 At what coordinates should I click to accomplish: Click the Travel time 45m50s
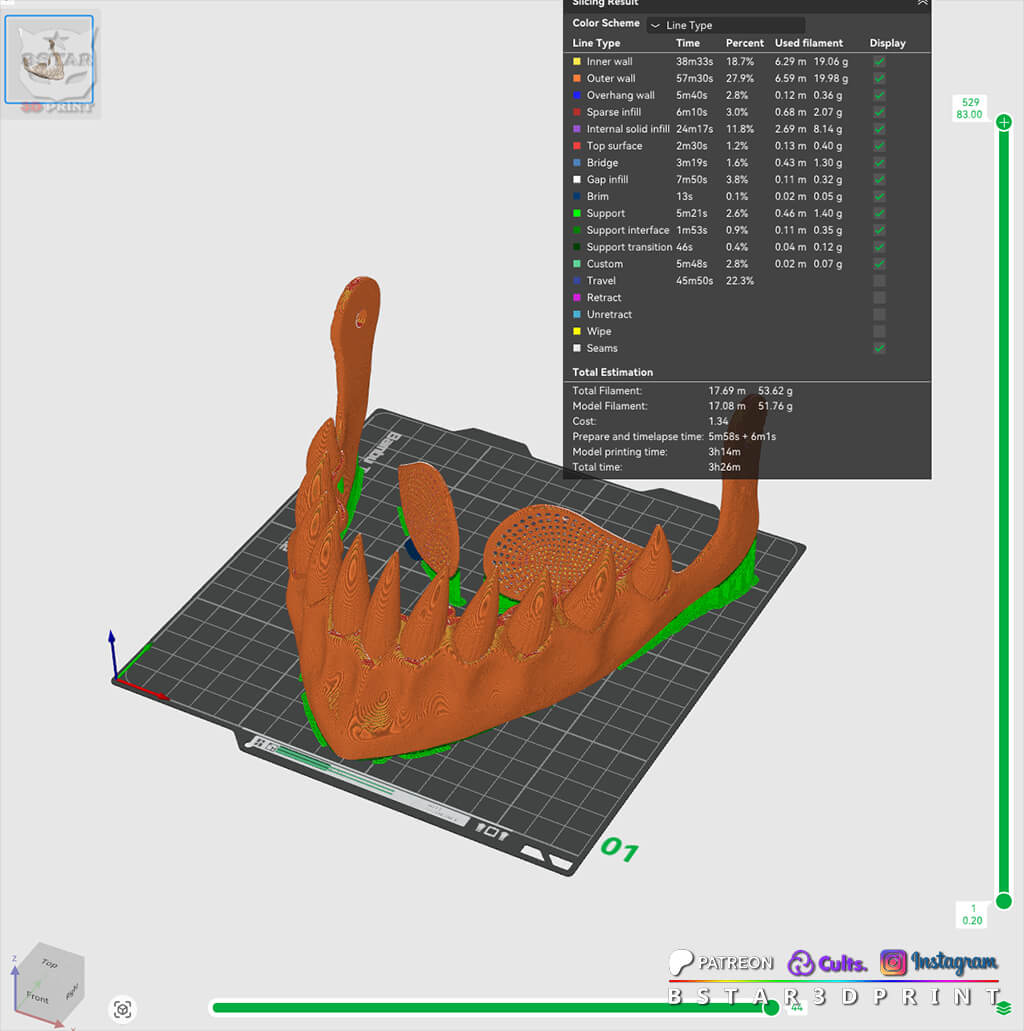point(695,281)
